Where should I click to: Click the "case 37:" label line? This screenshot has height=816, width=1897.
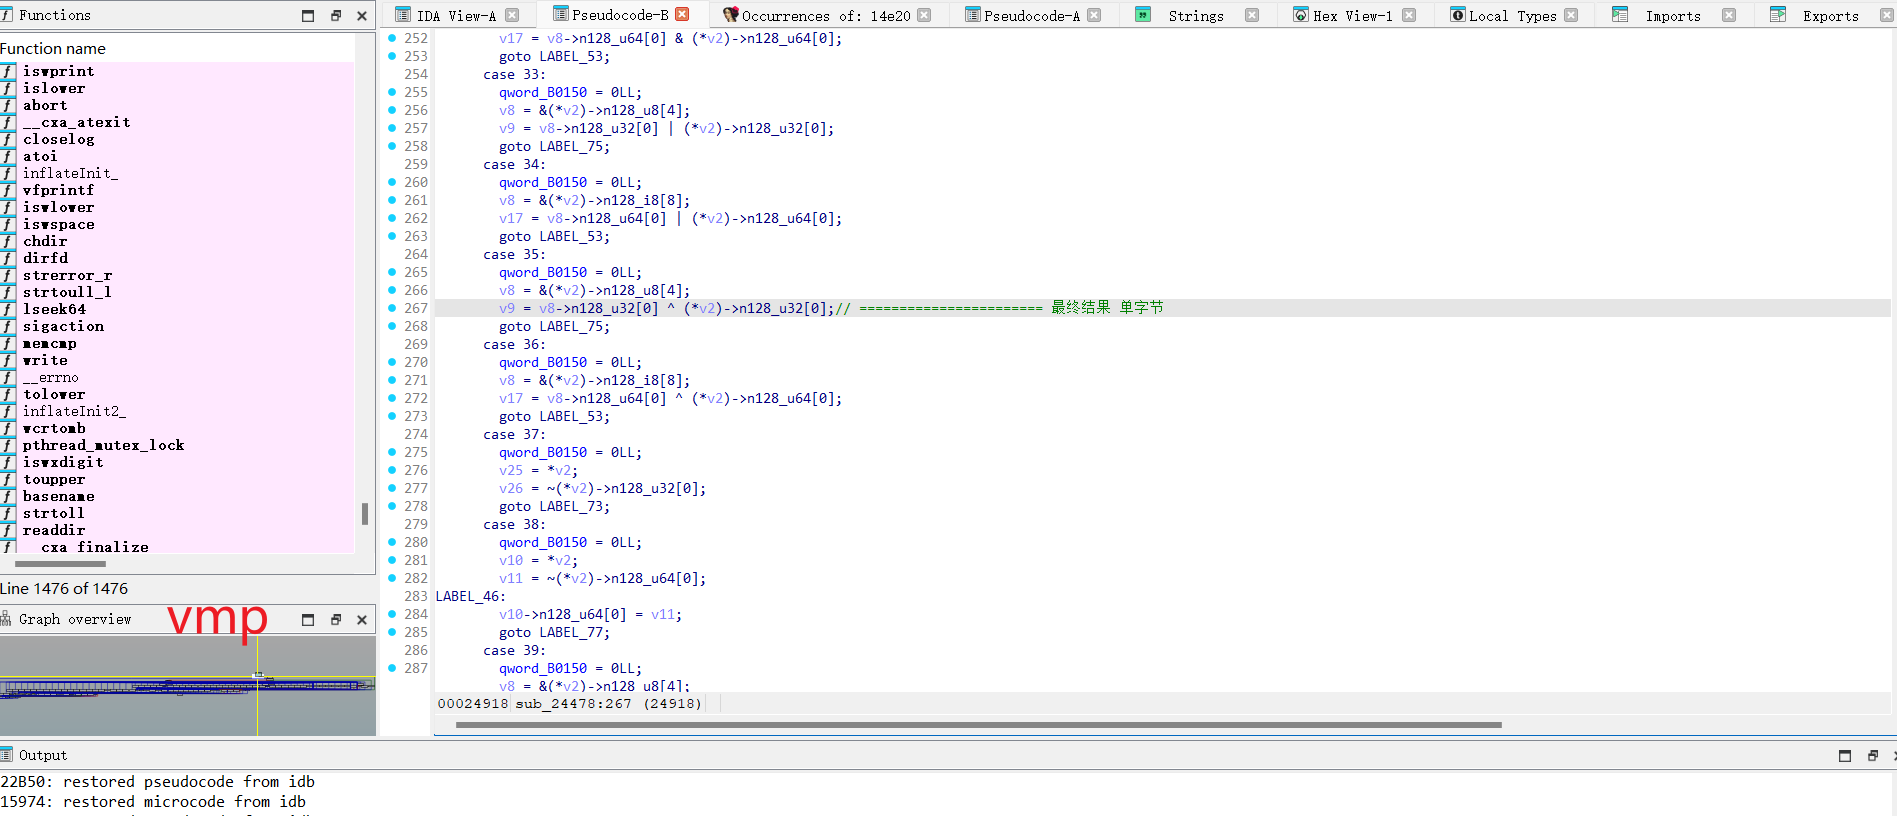[514, 434]
